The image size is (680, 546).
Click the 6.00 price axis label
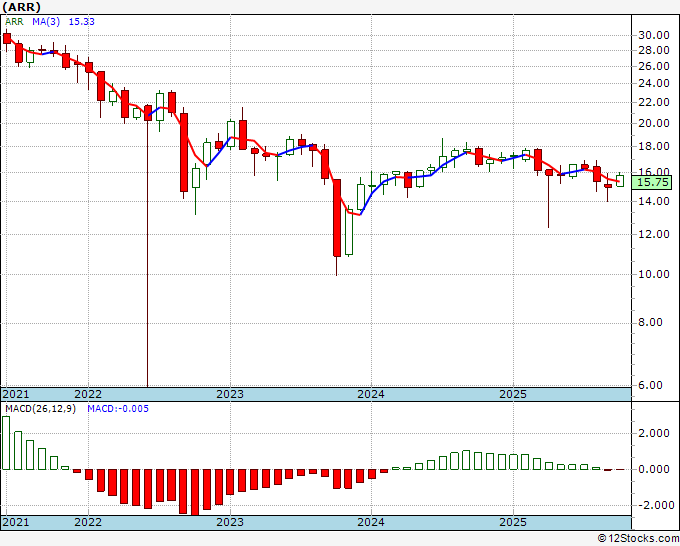[x=657, y=385]
